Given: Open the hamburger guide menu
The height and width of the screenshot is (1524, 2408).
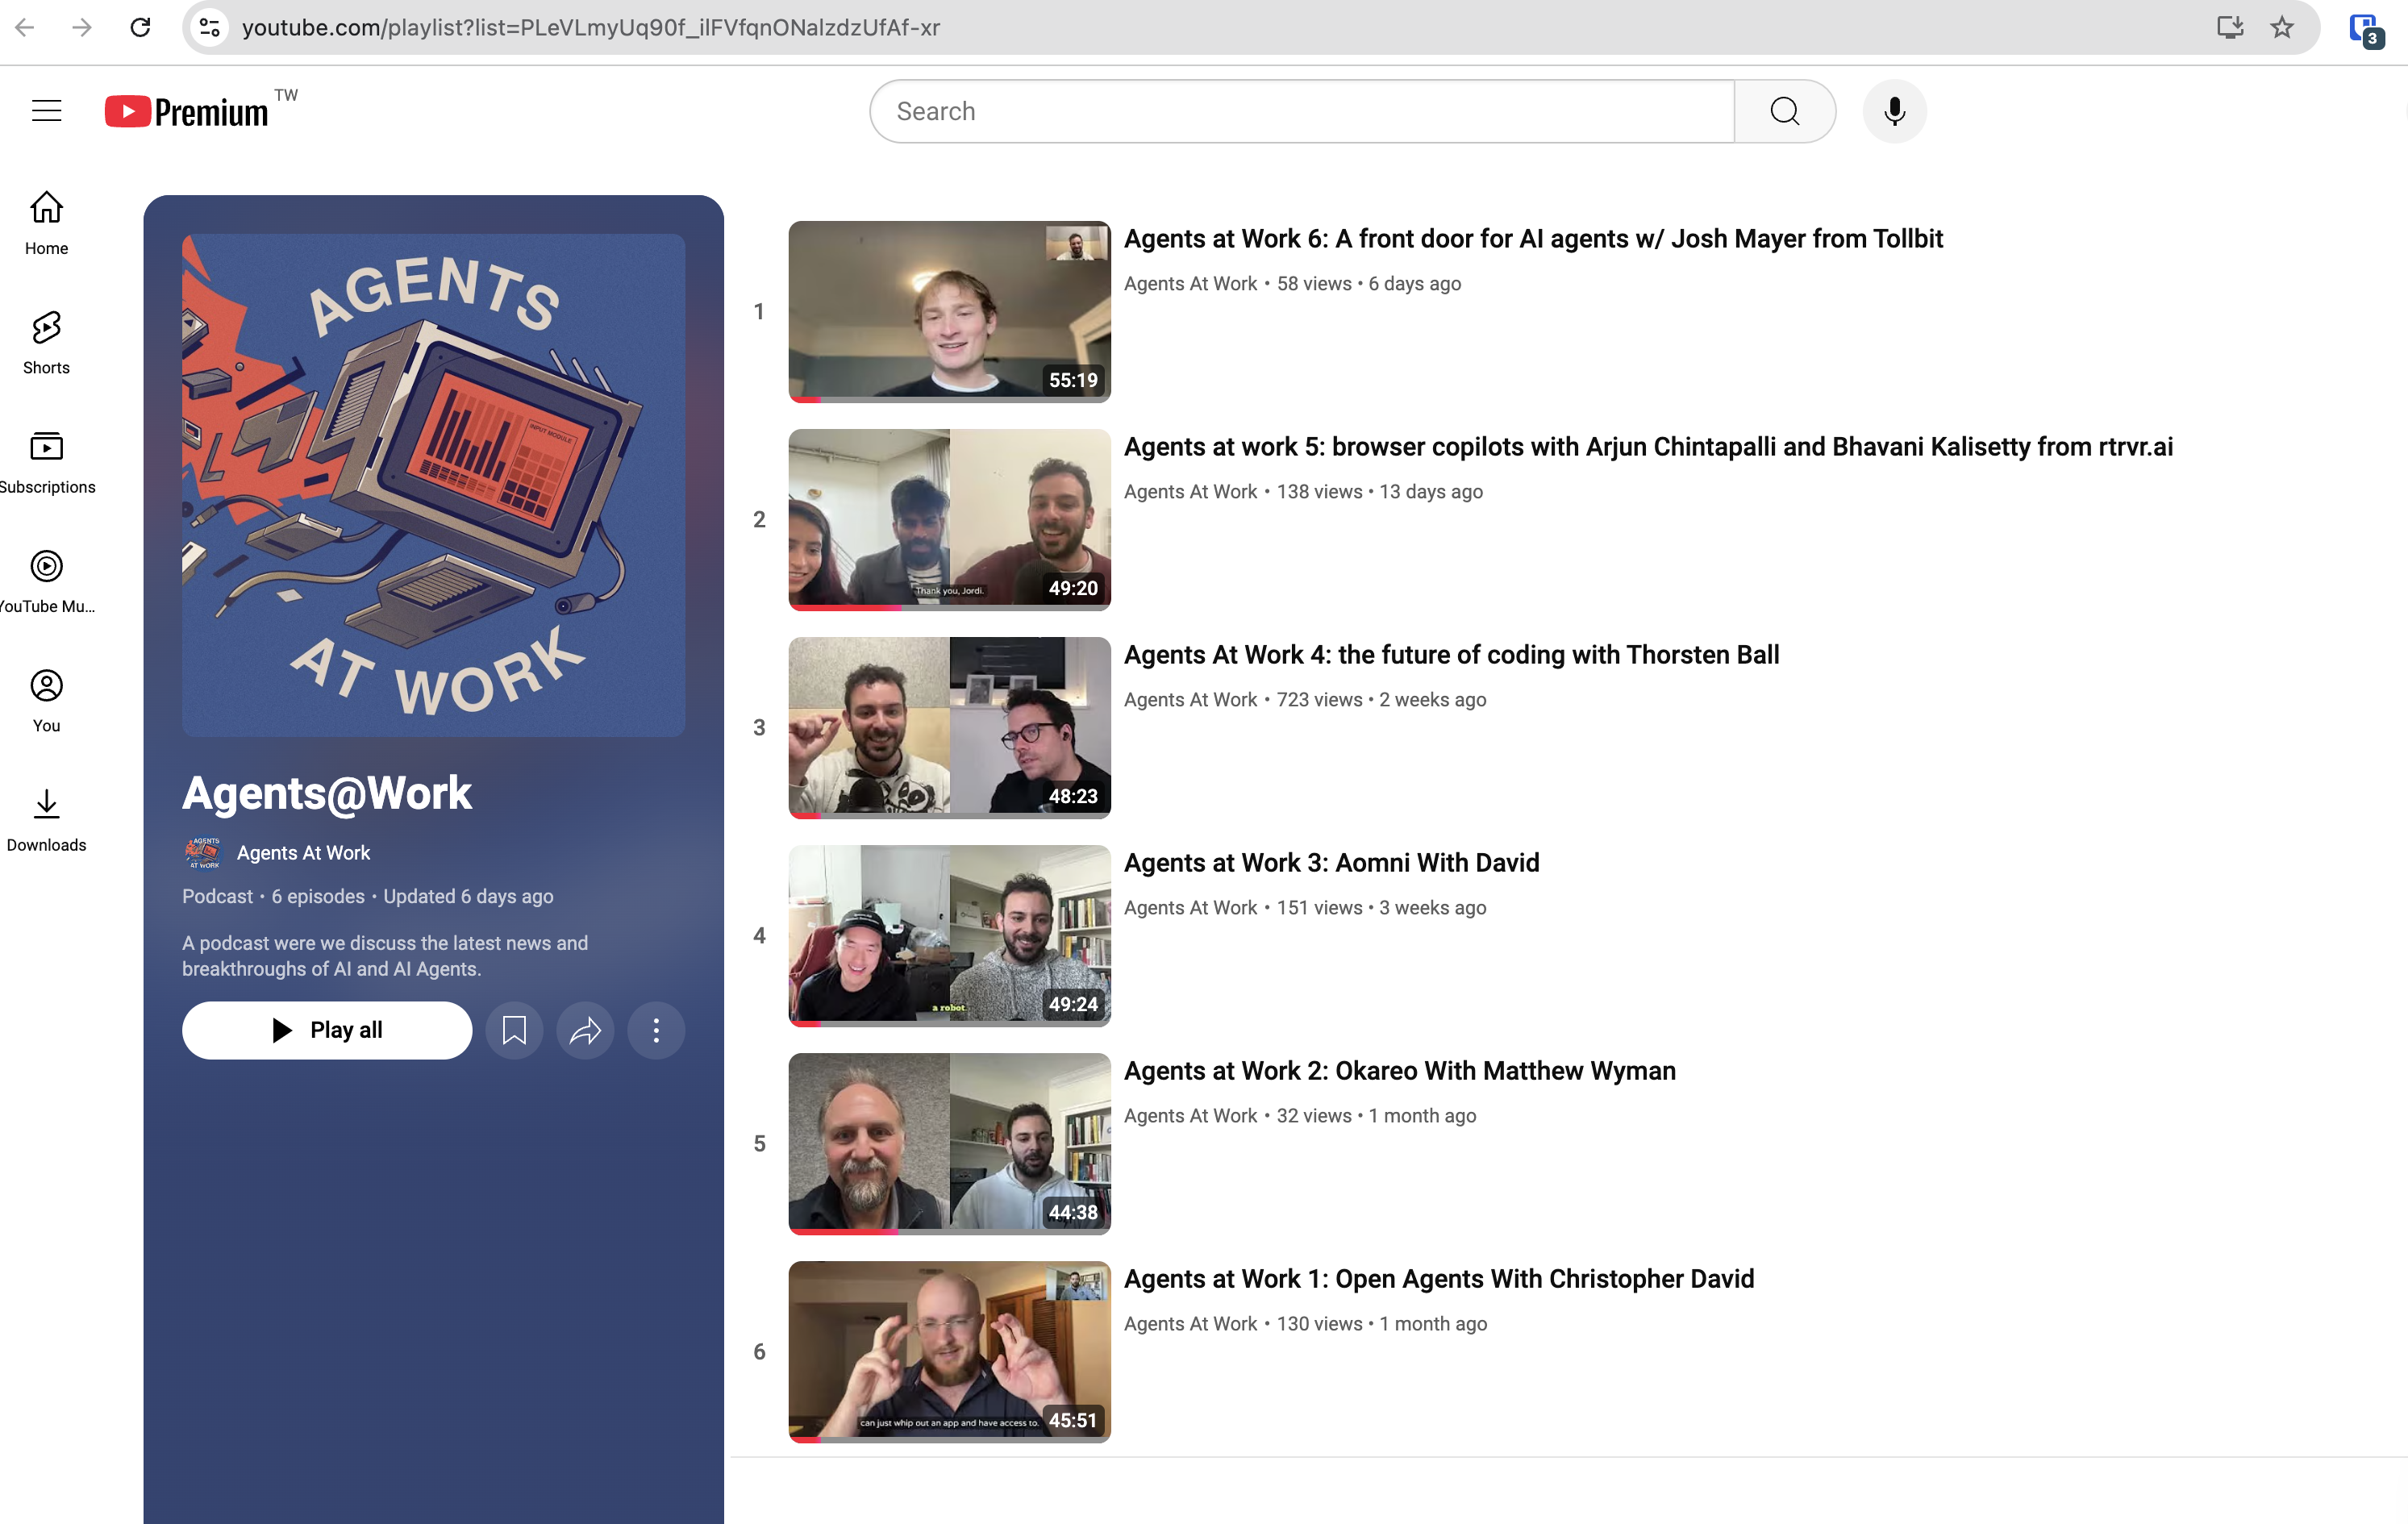Looking at the screenshot, I should click(46, 111).
